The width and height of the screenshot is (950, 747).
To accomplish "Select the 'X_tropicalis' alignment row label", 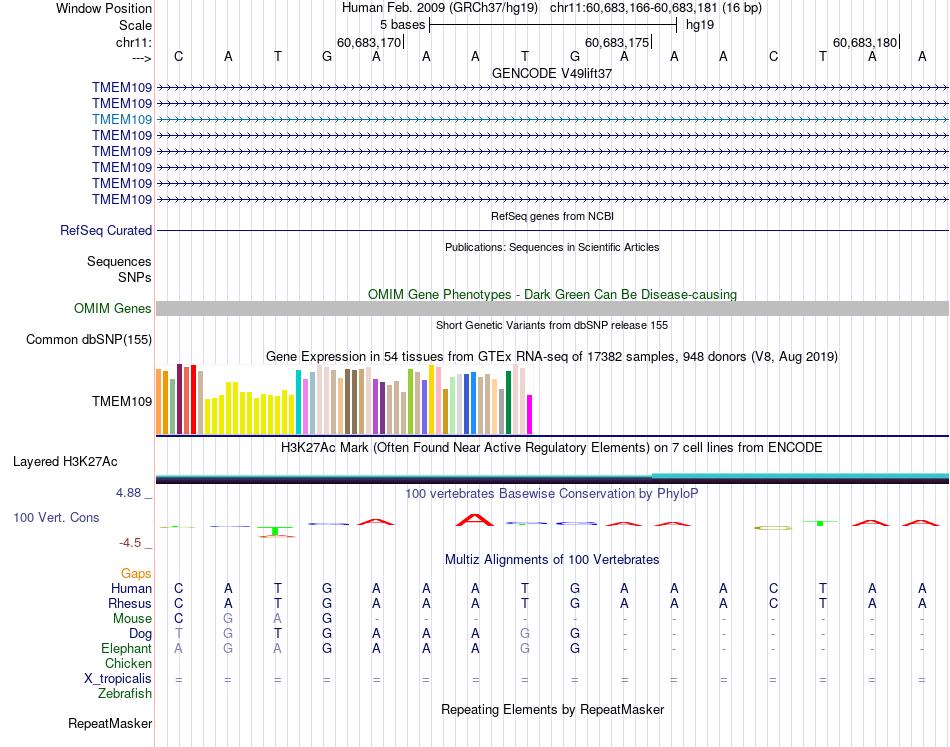I will (118, 679).
